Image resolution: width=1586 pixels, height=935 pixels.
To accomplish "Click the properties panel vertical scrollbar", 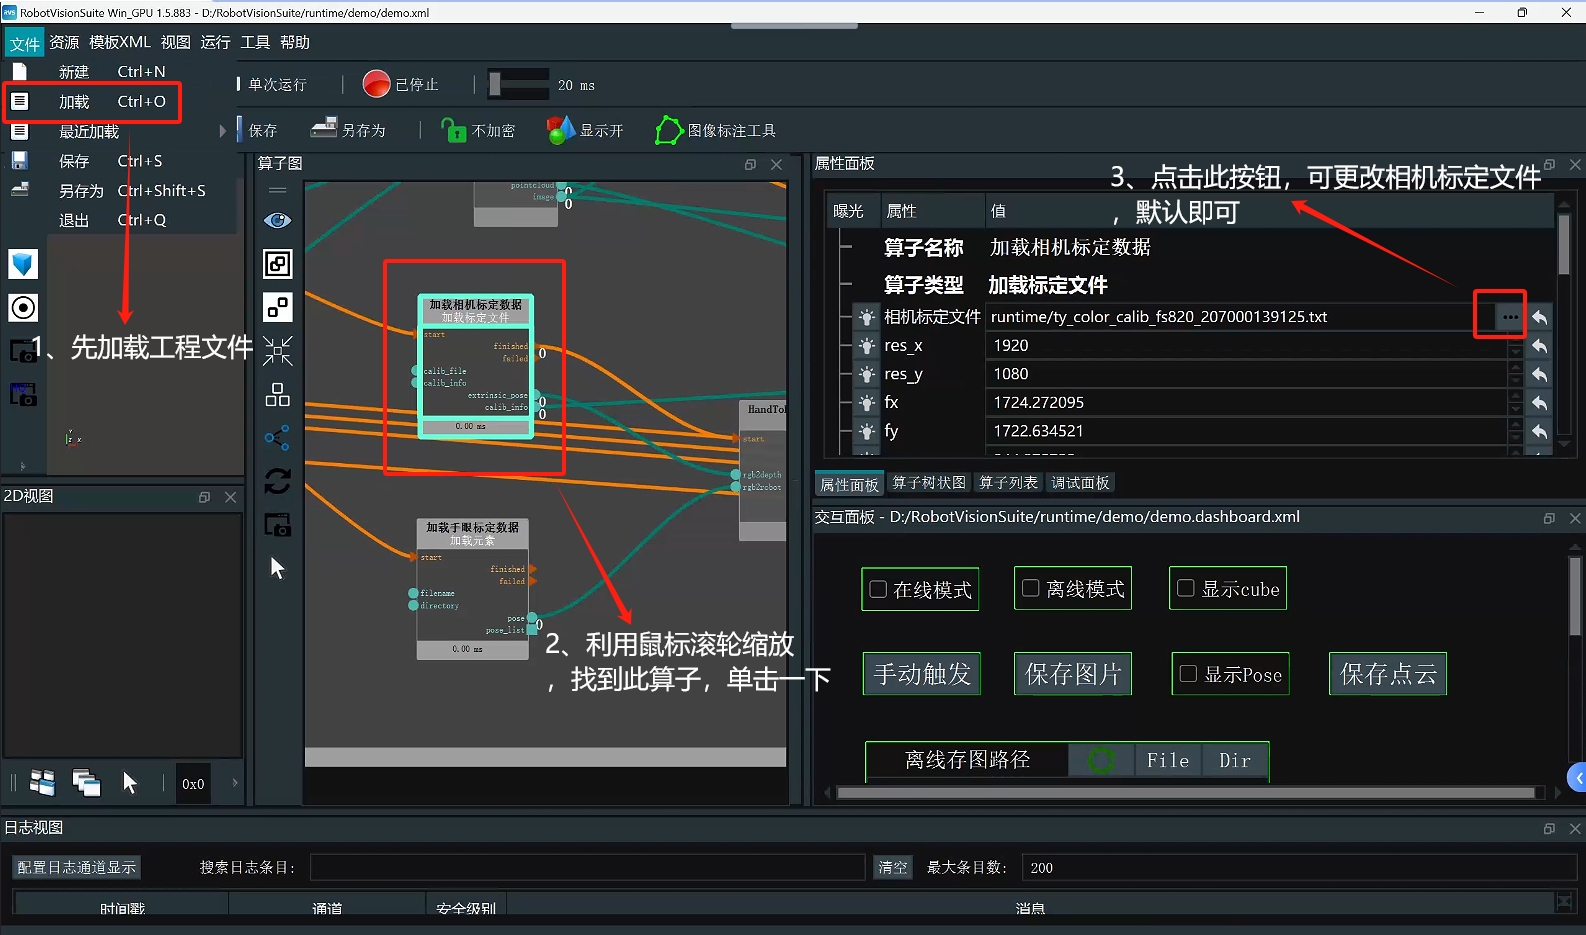I will (x=1564, y=245).
